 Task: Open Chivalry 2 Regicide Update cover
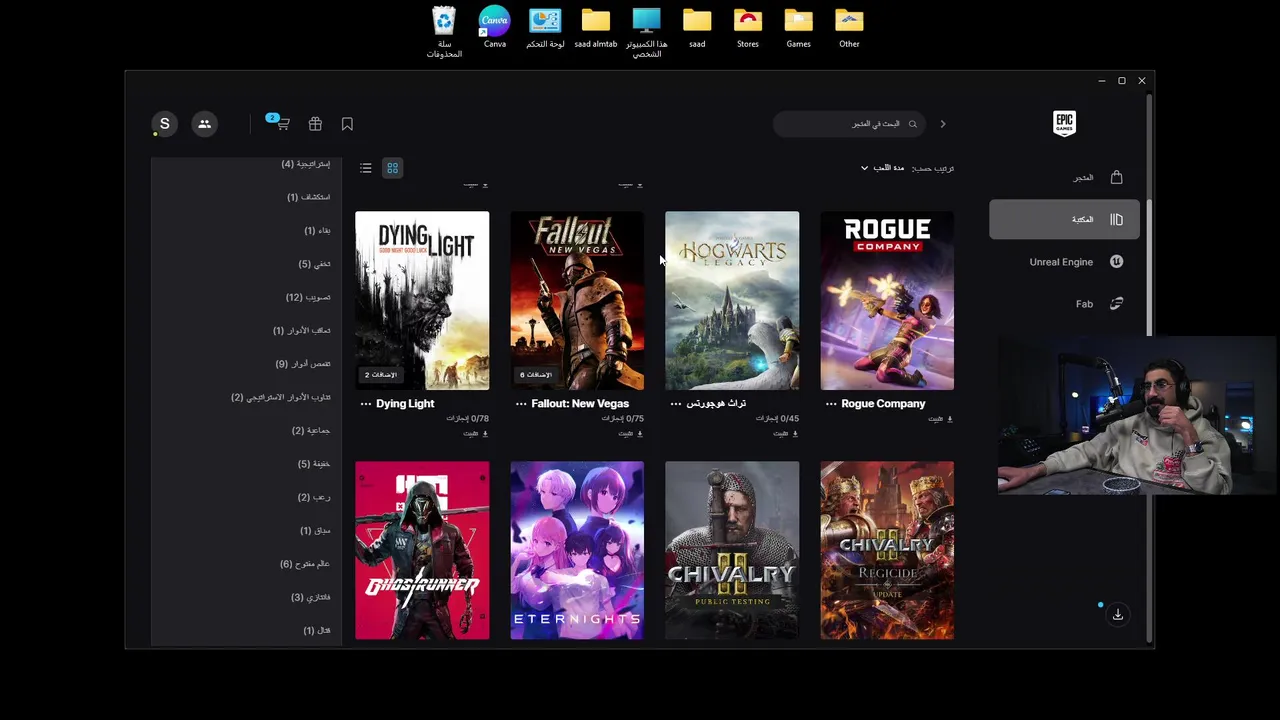click(x=887, y=550)
